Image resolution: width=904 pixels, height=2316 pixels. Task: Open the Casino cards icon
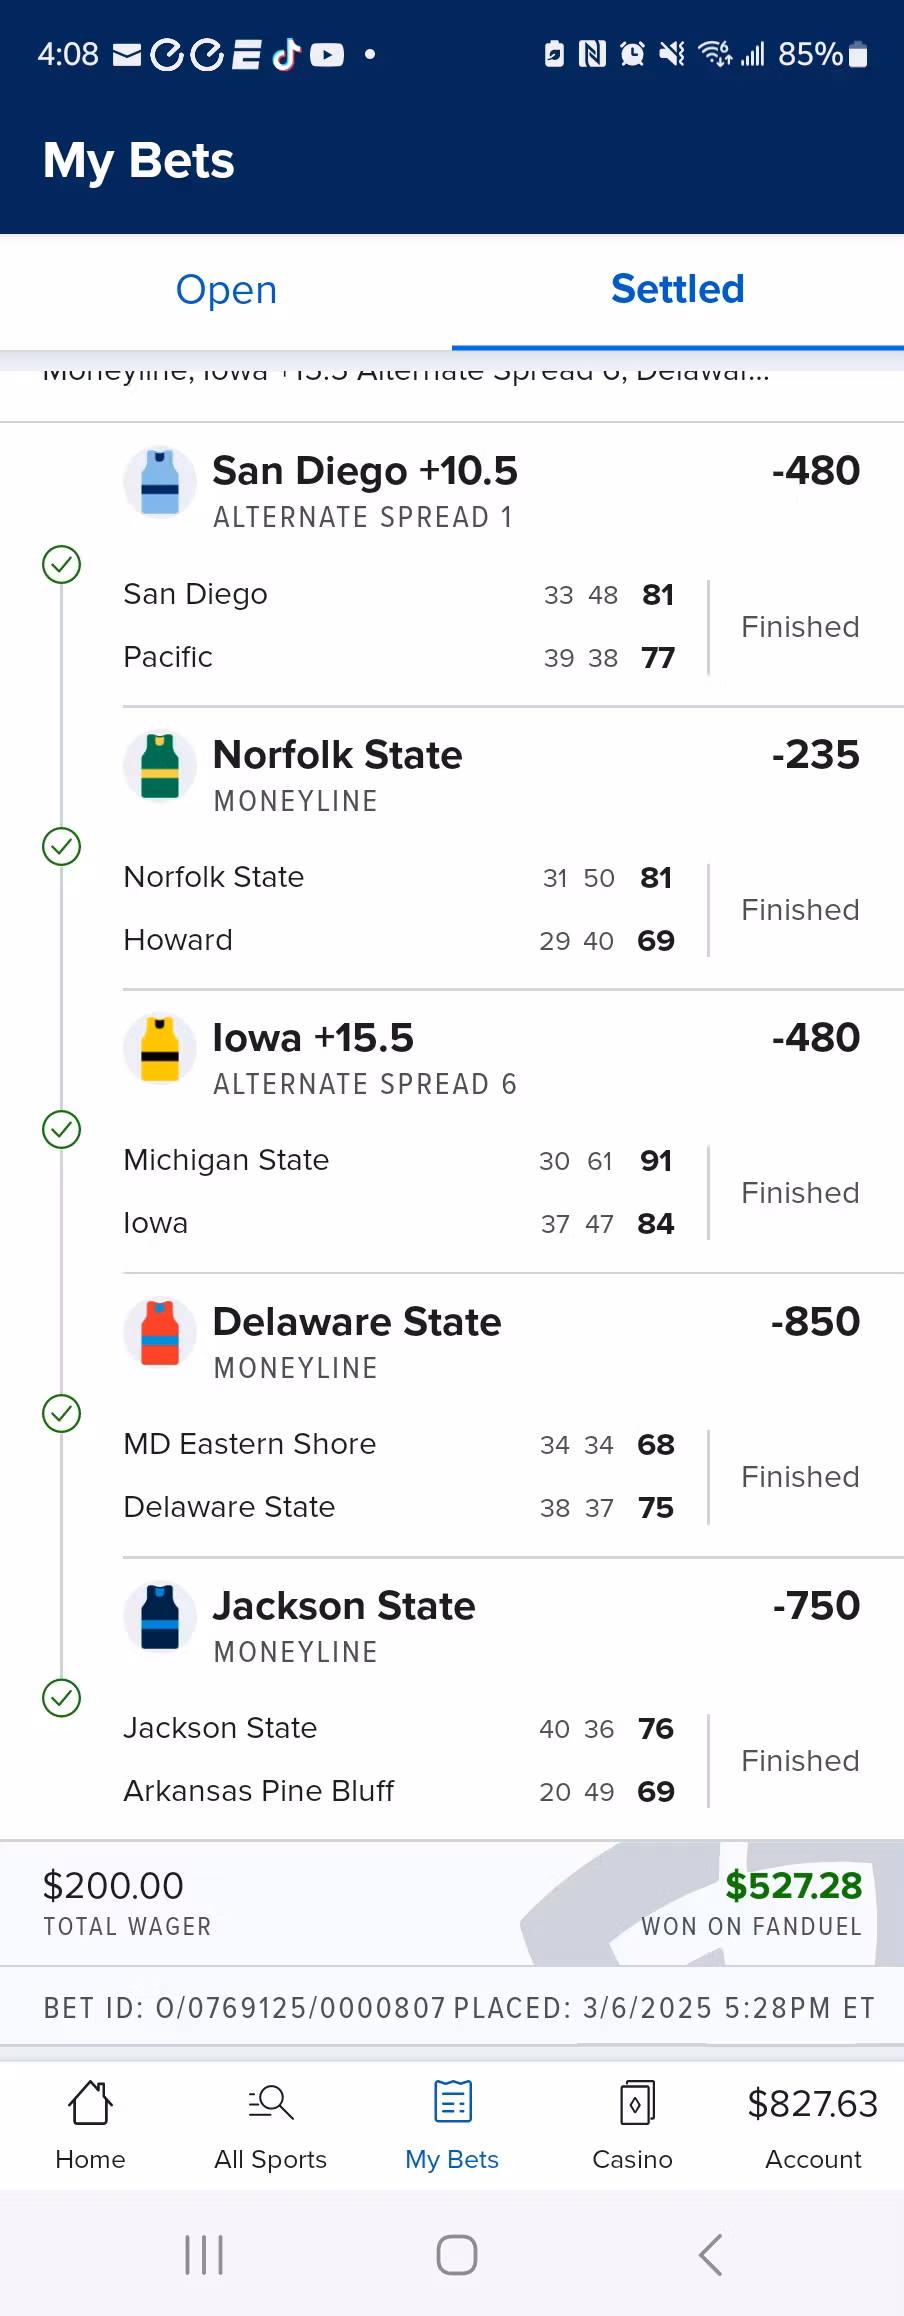633,2102
